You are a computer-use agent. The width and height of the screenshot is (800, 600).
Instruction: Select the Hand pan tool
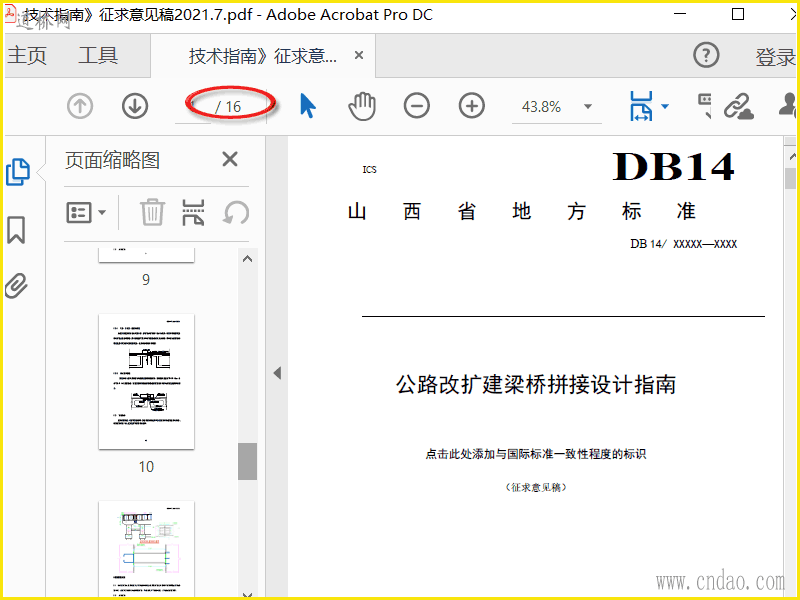pyautogui.click(x=361, y=106)
